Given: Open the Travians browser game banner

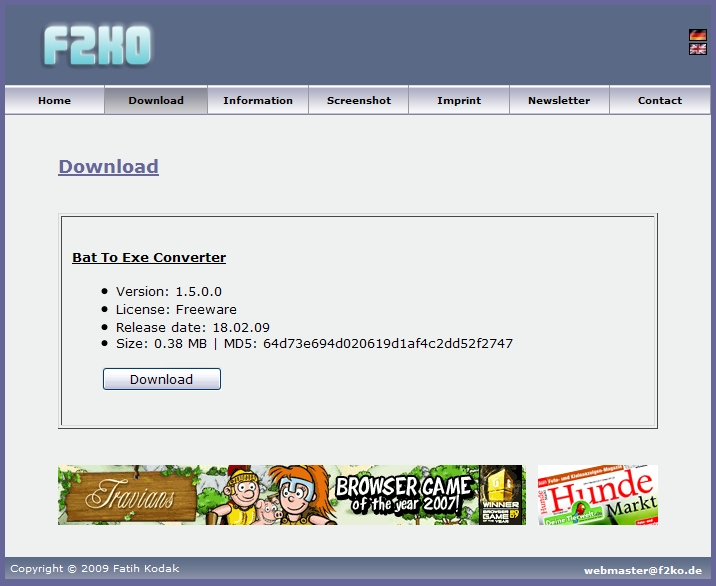Looking at the screenshot, I should pos(292,495).
